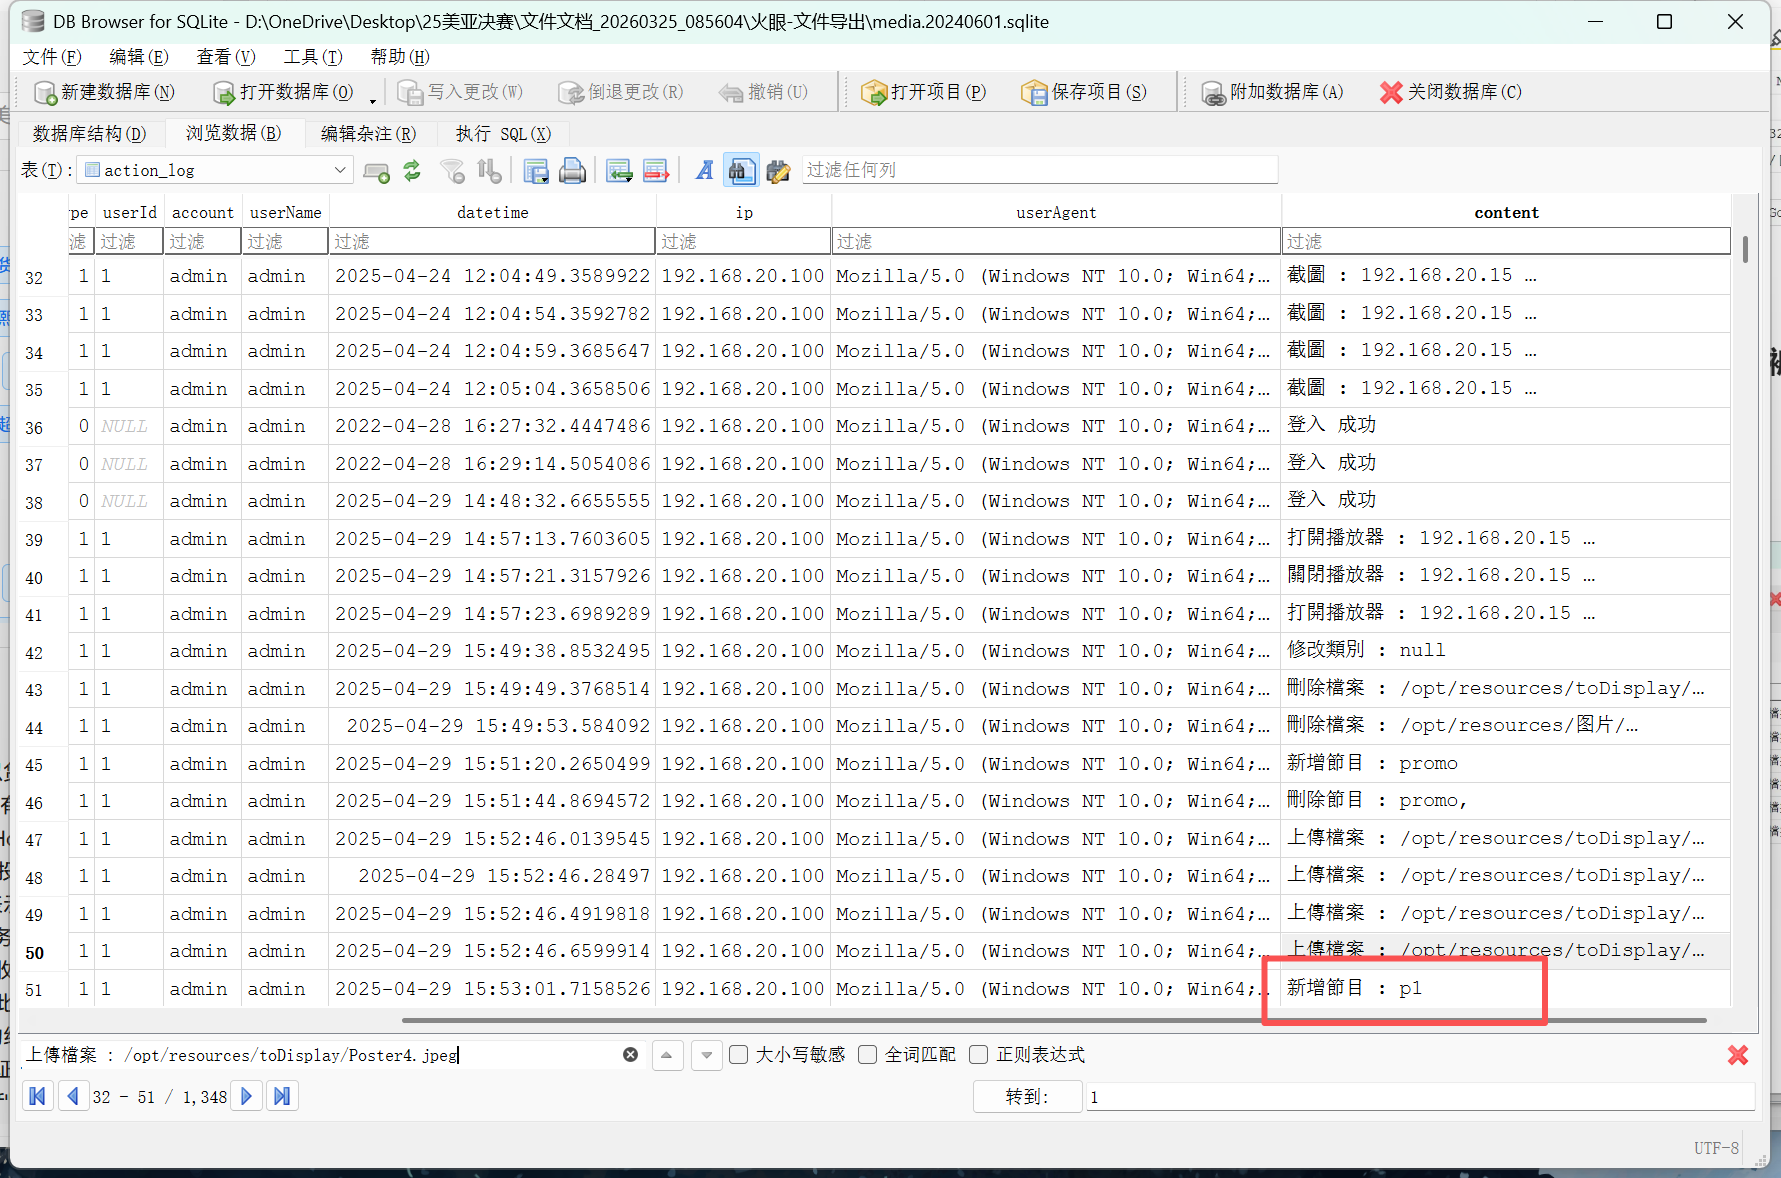The width and height of the screenshot is (1781, 1178).
Task: Open the File (文件) menu
Action: pyautogui.click(x=52, y=57)
